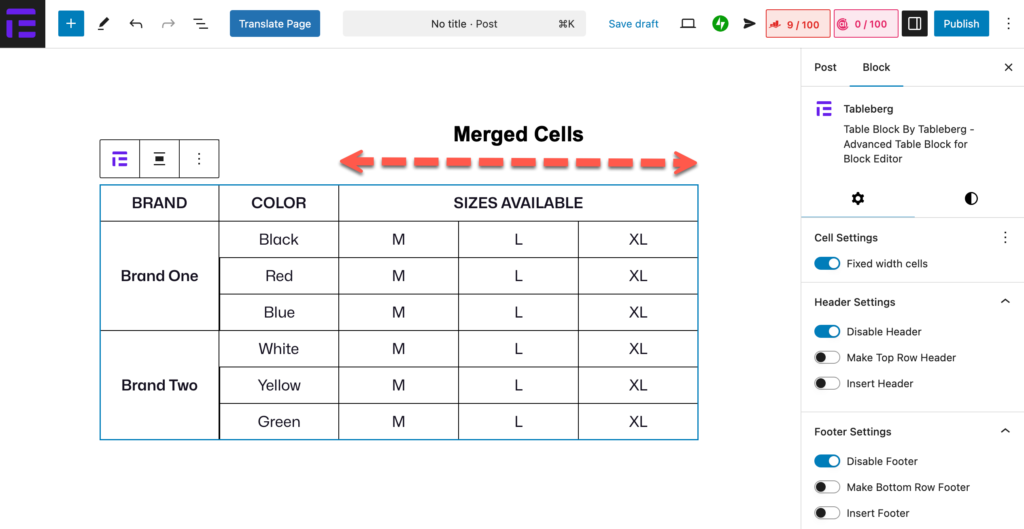The height and width of the screenshot is (529, 1024).
Task: Toggle Fixed width cells switch
Action: [827, 264]
